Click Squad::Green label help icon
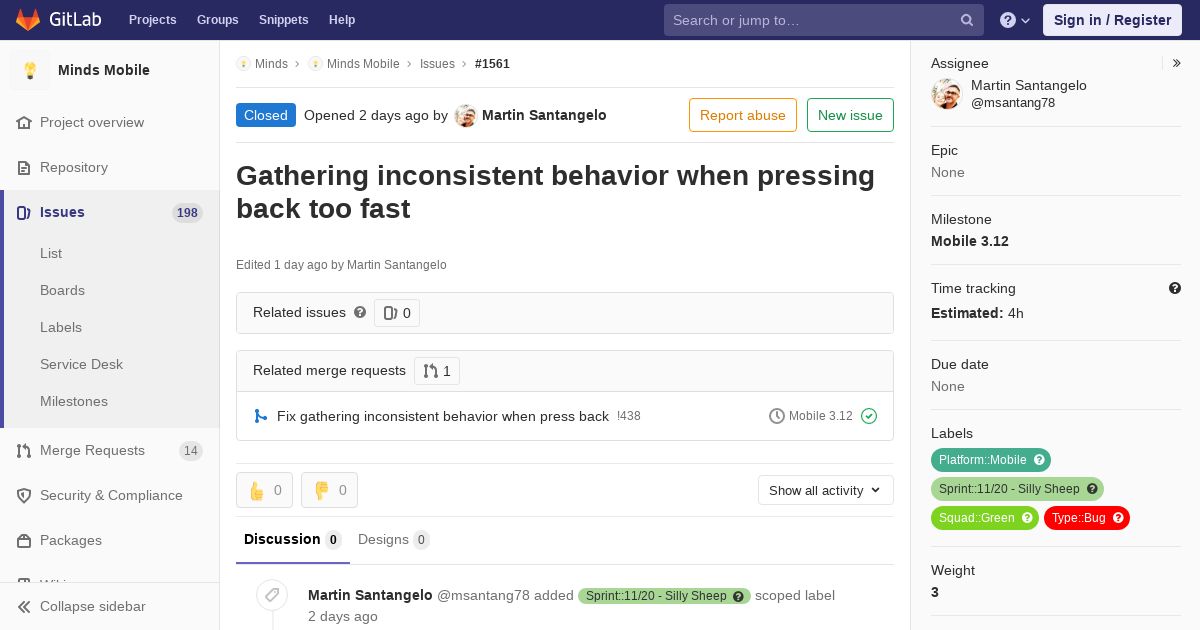The height and width of the screenshot is (630, 1200). pos(1027,518)
